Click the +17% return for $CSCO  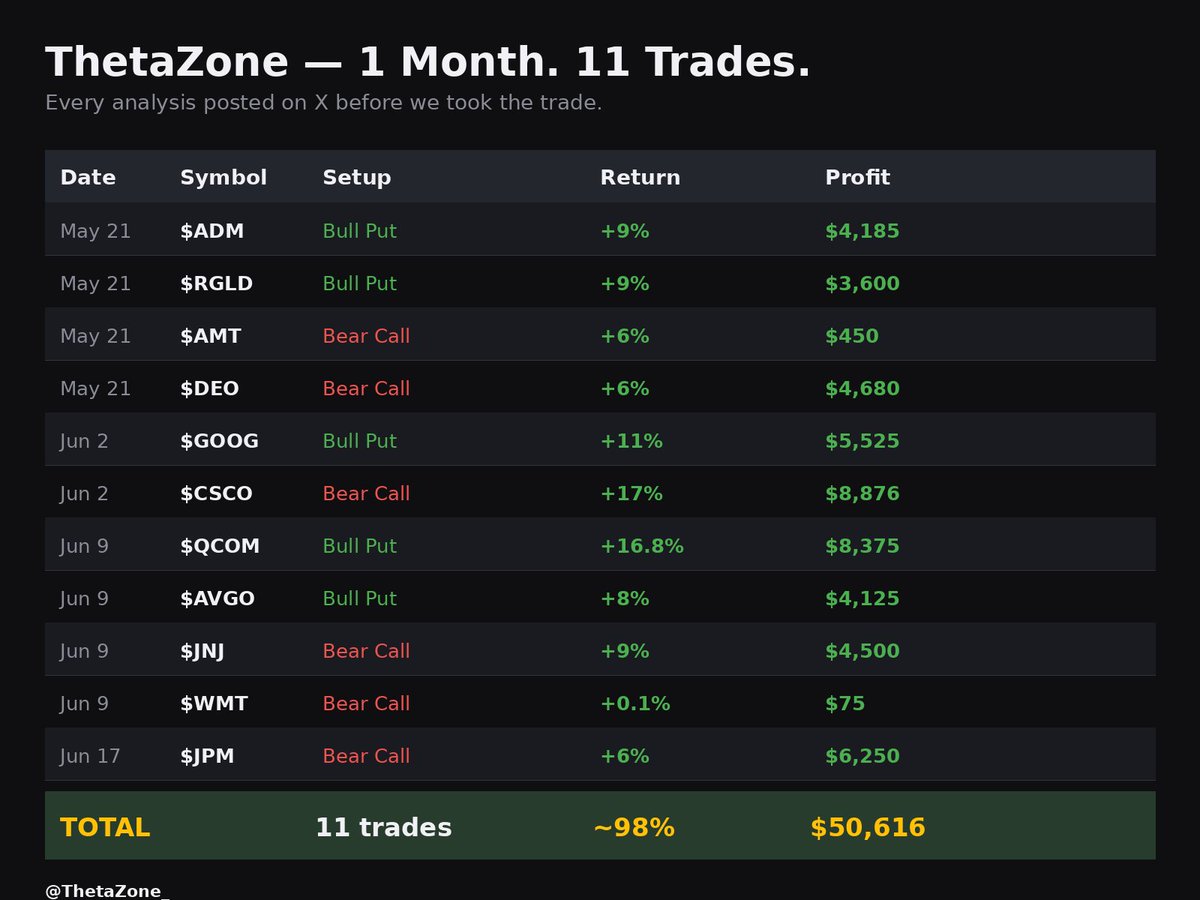(631, 494)
